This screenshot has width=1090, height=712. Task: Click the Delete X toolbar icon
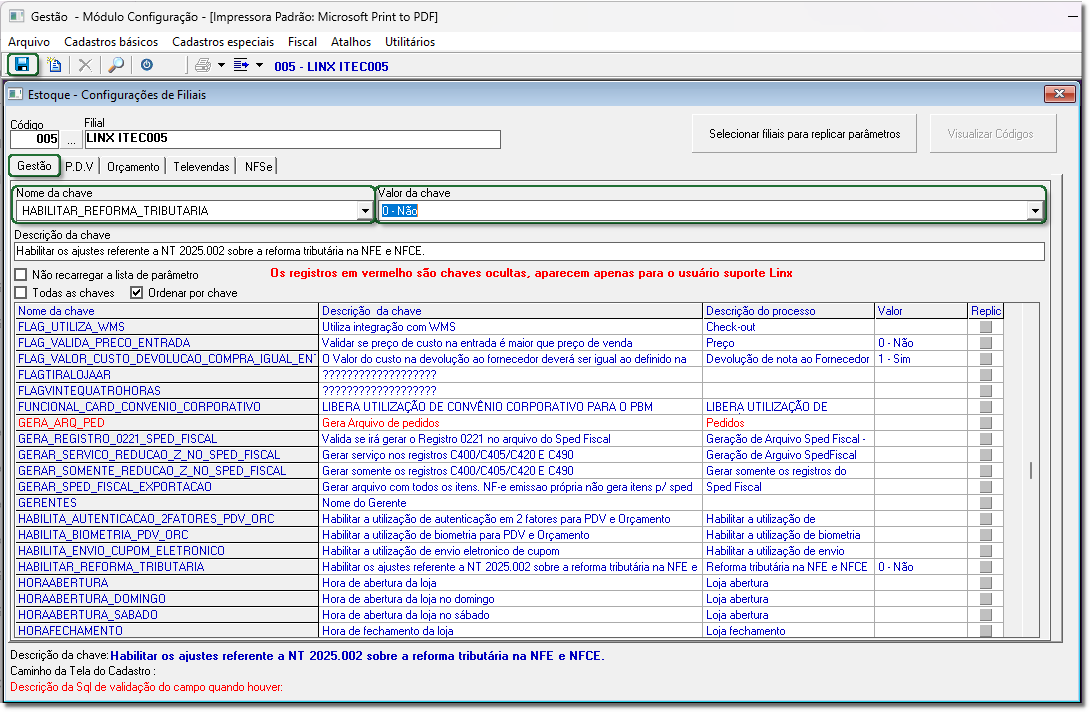click(85, 66)
